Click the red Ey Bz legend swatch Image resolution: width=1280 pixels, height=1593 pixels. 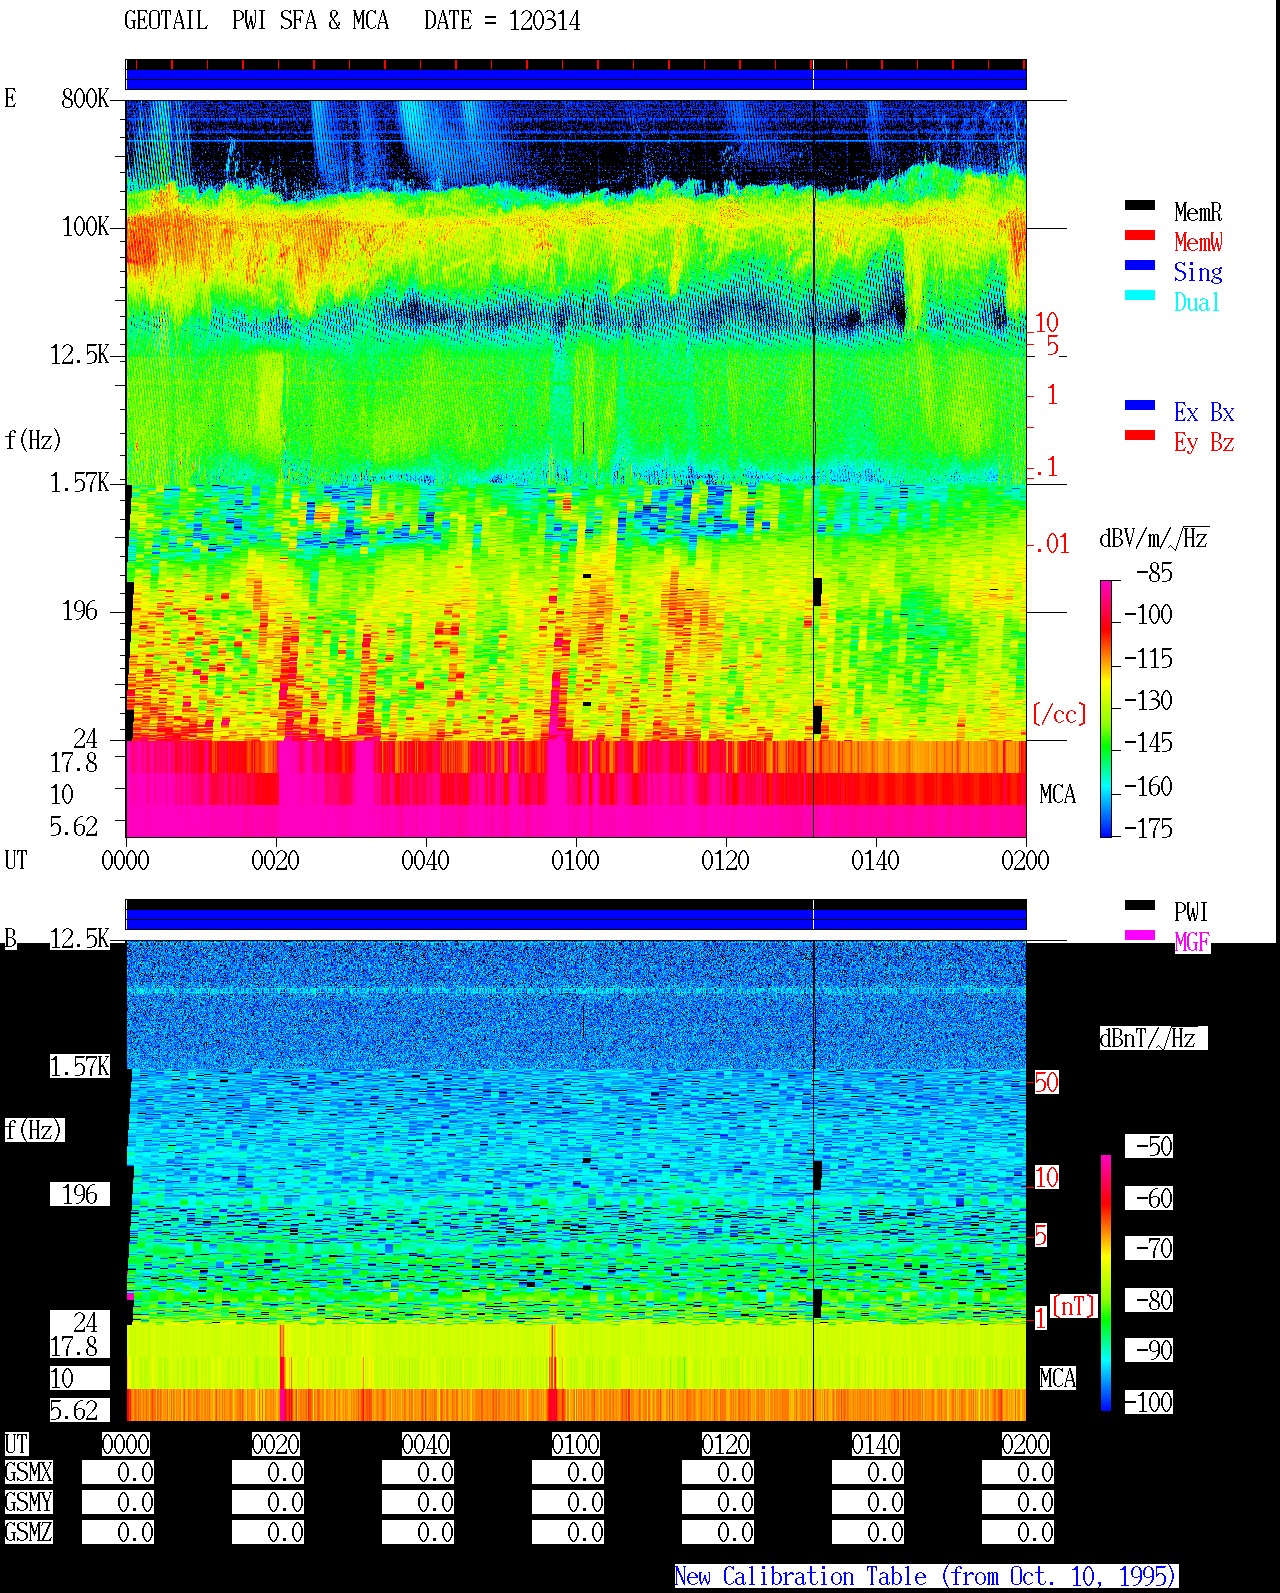coord(1140,435)
